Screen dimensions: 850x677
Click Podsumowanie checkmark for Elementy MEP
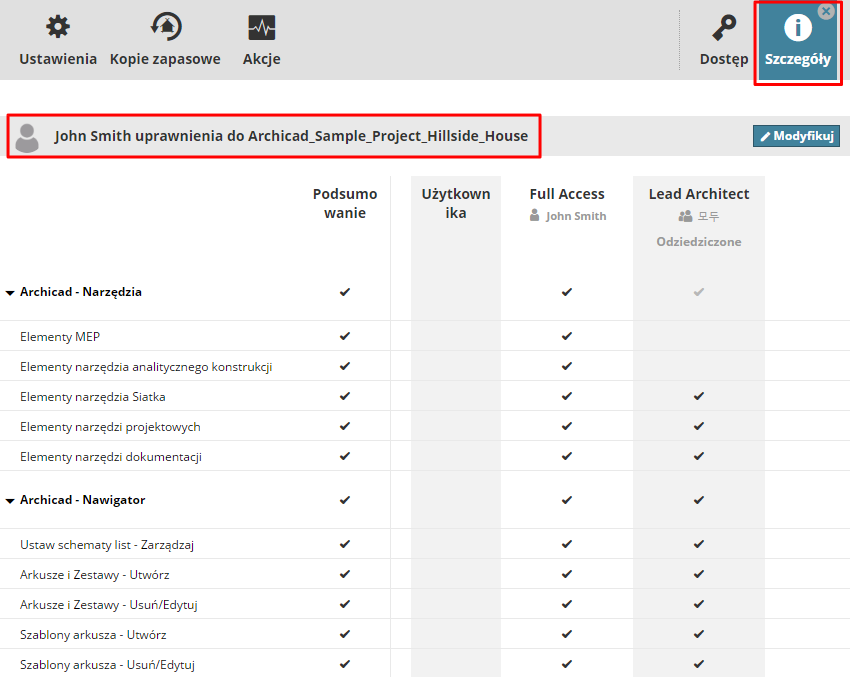[345, 336]
